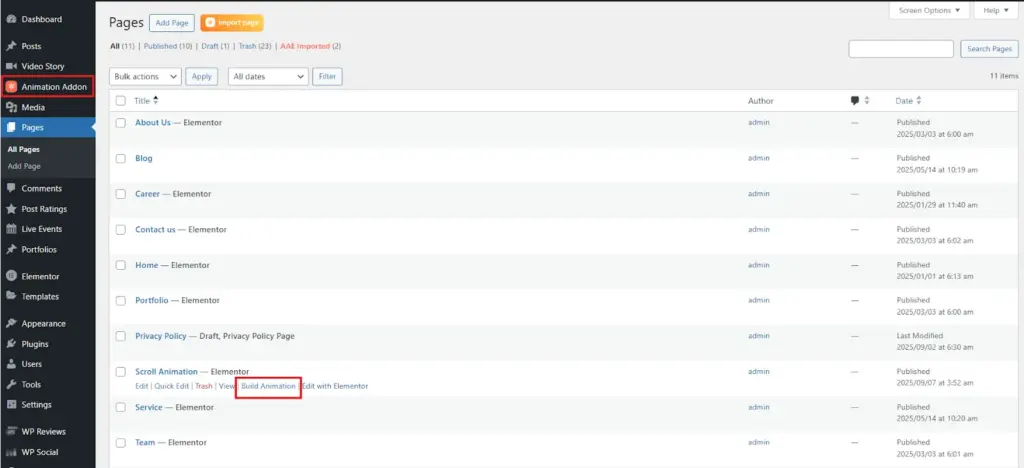
Task: Expand the Screen Options panel
Action: pos(929,10)
